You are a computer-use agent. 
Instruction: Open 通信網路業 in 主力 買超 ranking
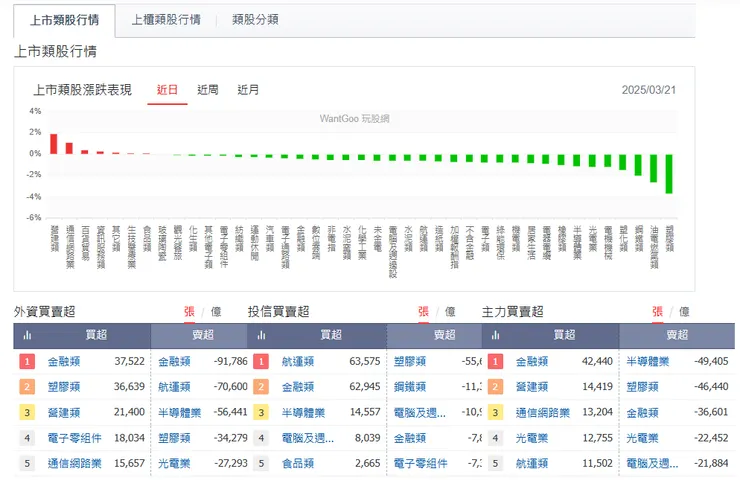coord(543,412)
